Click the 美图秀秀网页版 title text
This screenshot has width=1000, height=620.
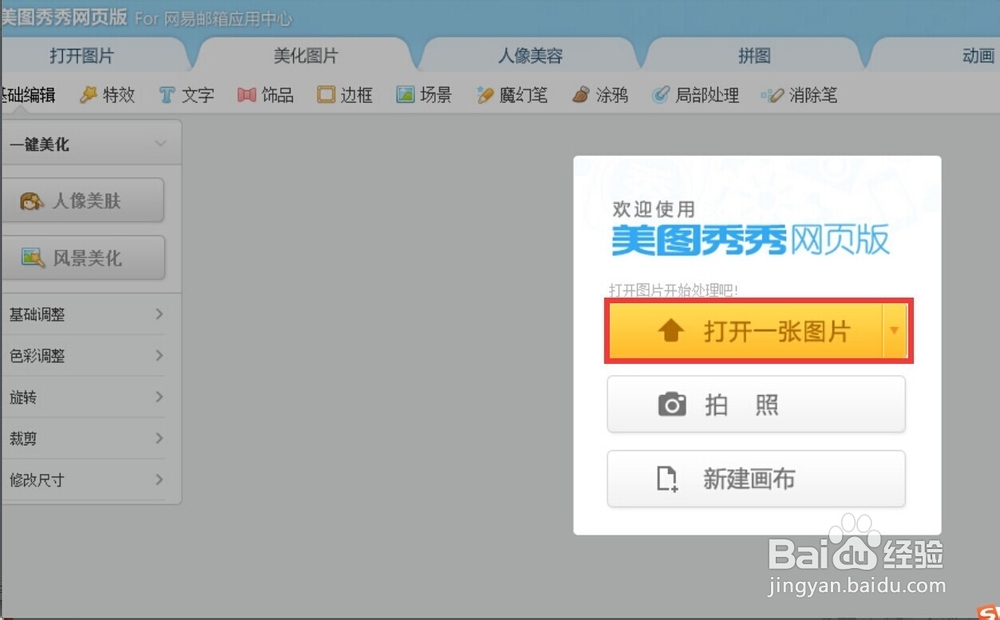(x=64, y=17)
